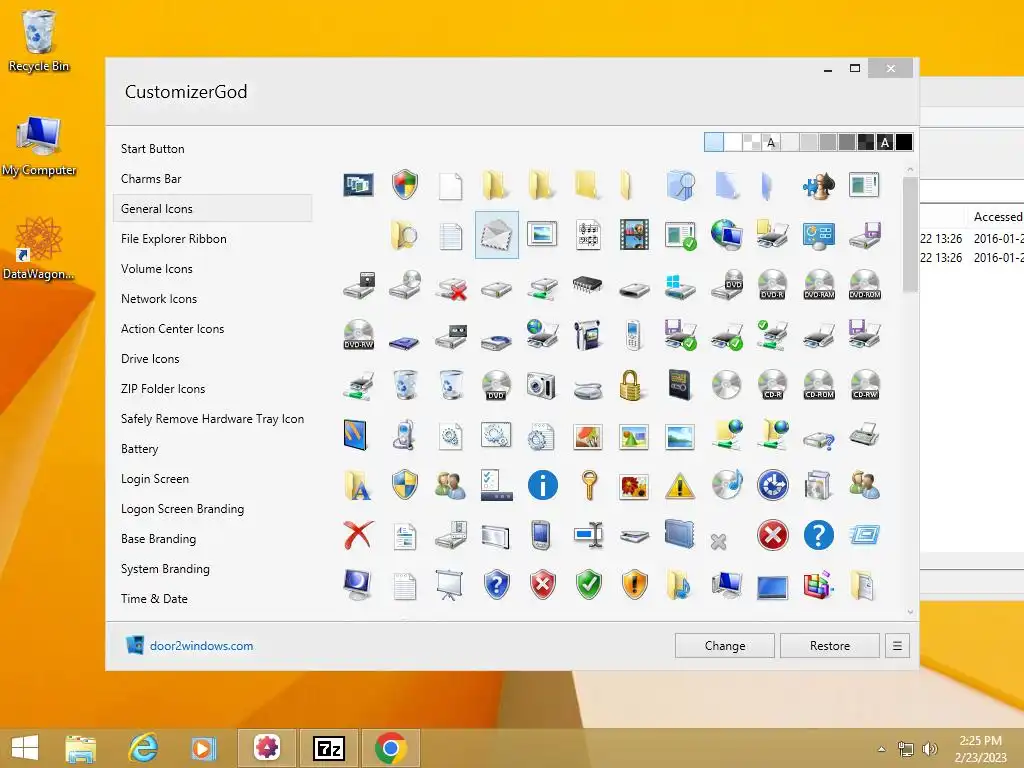The image size is (1024, 768).
Task: Open Recycle Bin on desktop
Action: 39,40
